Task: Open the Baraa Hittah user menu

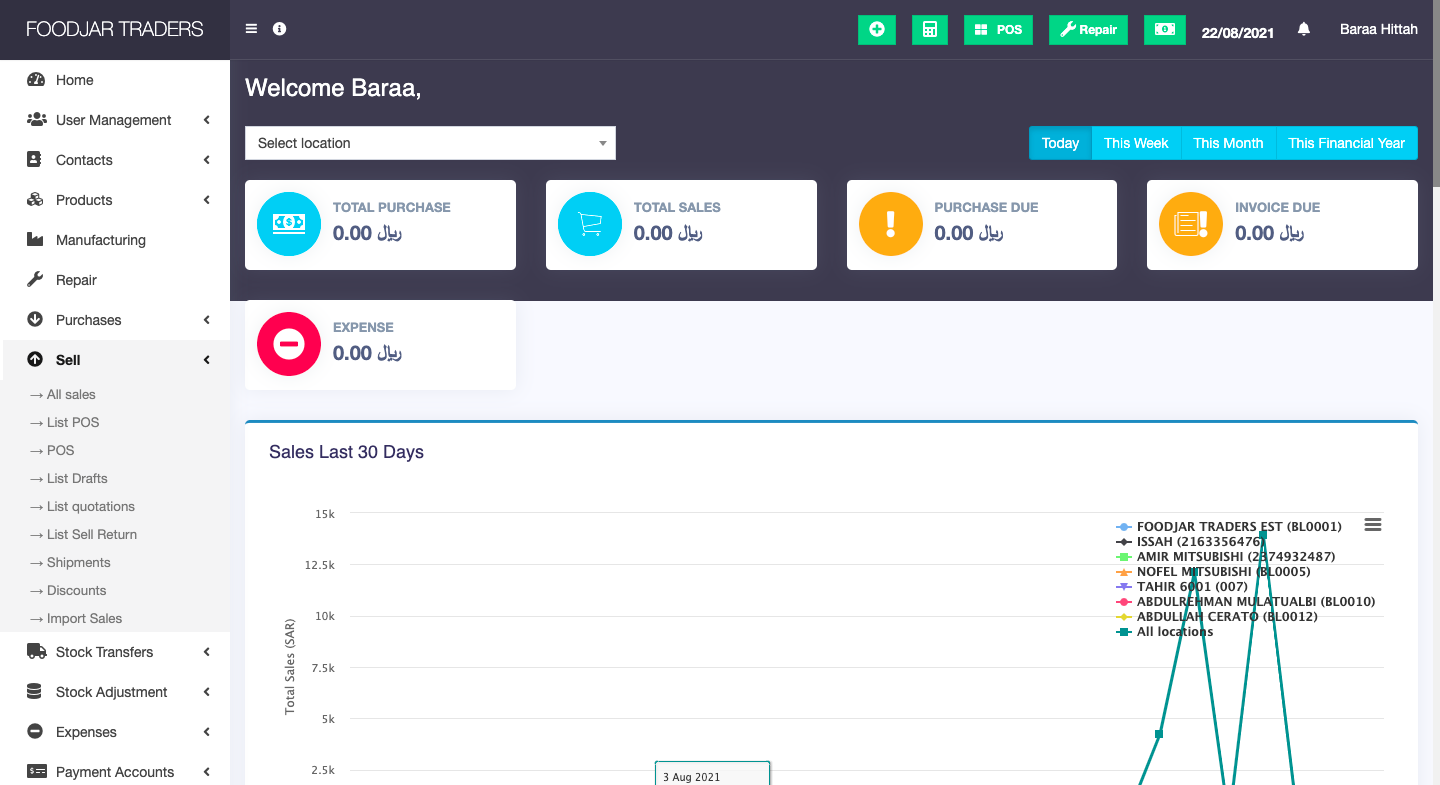Action: coord(1379,29)
